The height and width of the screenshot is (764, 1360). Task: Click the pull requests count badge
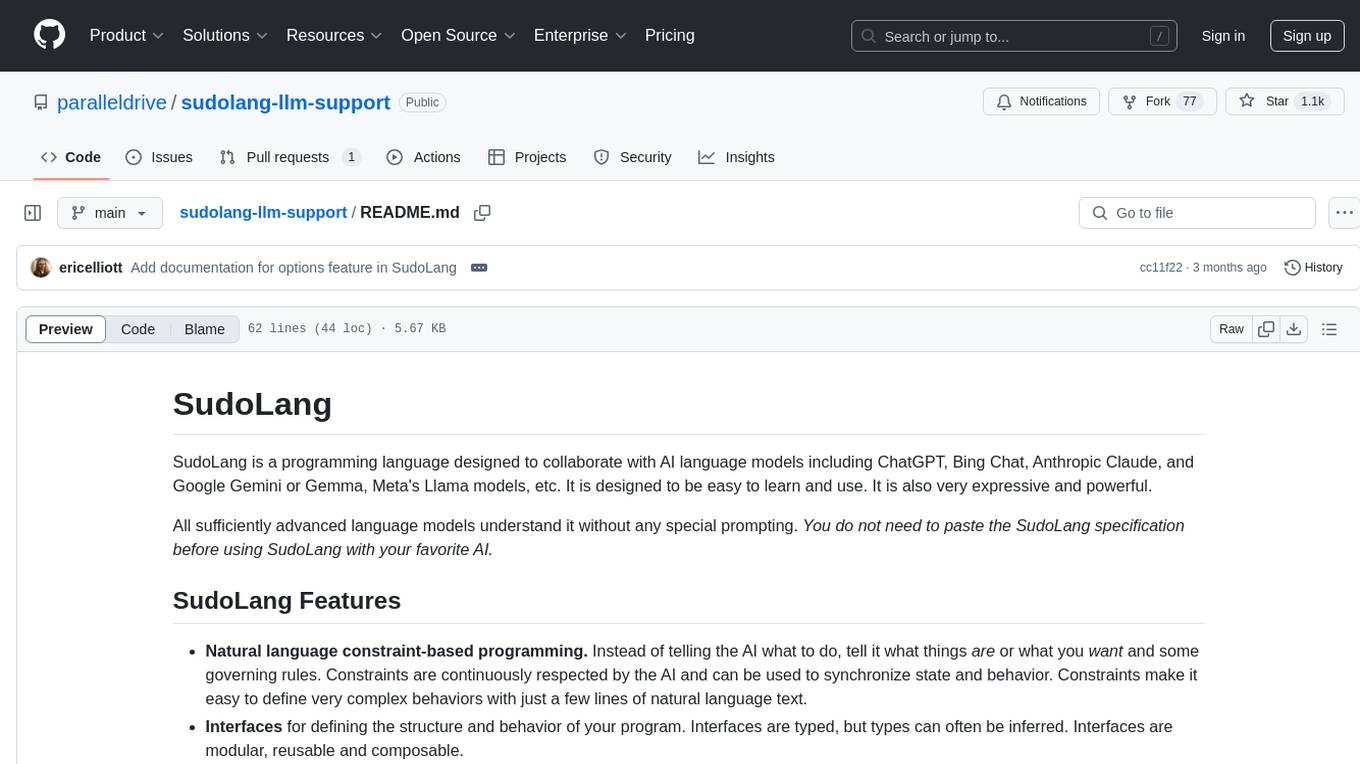pos(351,157)
